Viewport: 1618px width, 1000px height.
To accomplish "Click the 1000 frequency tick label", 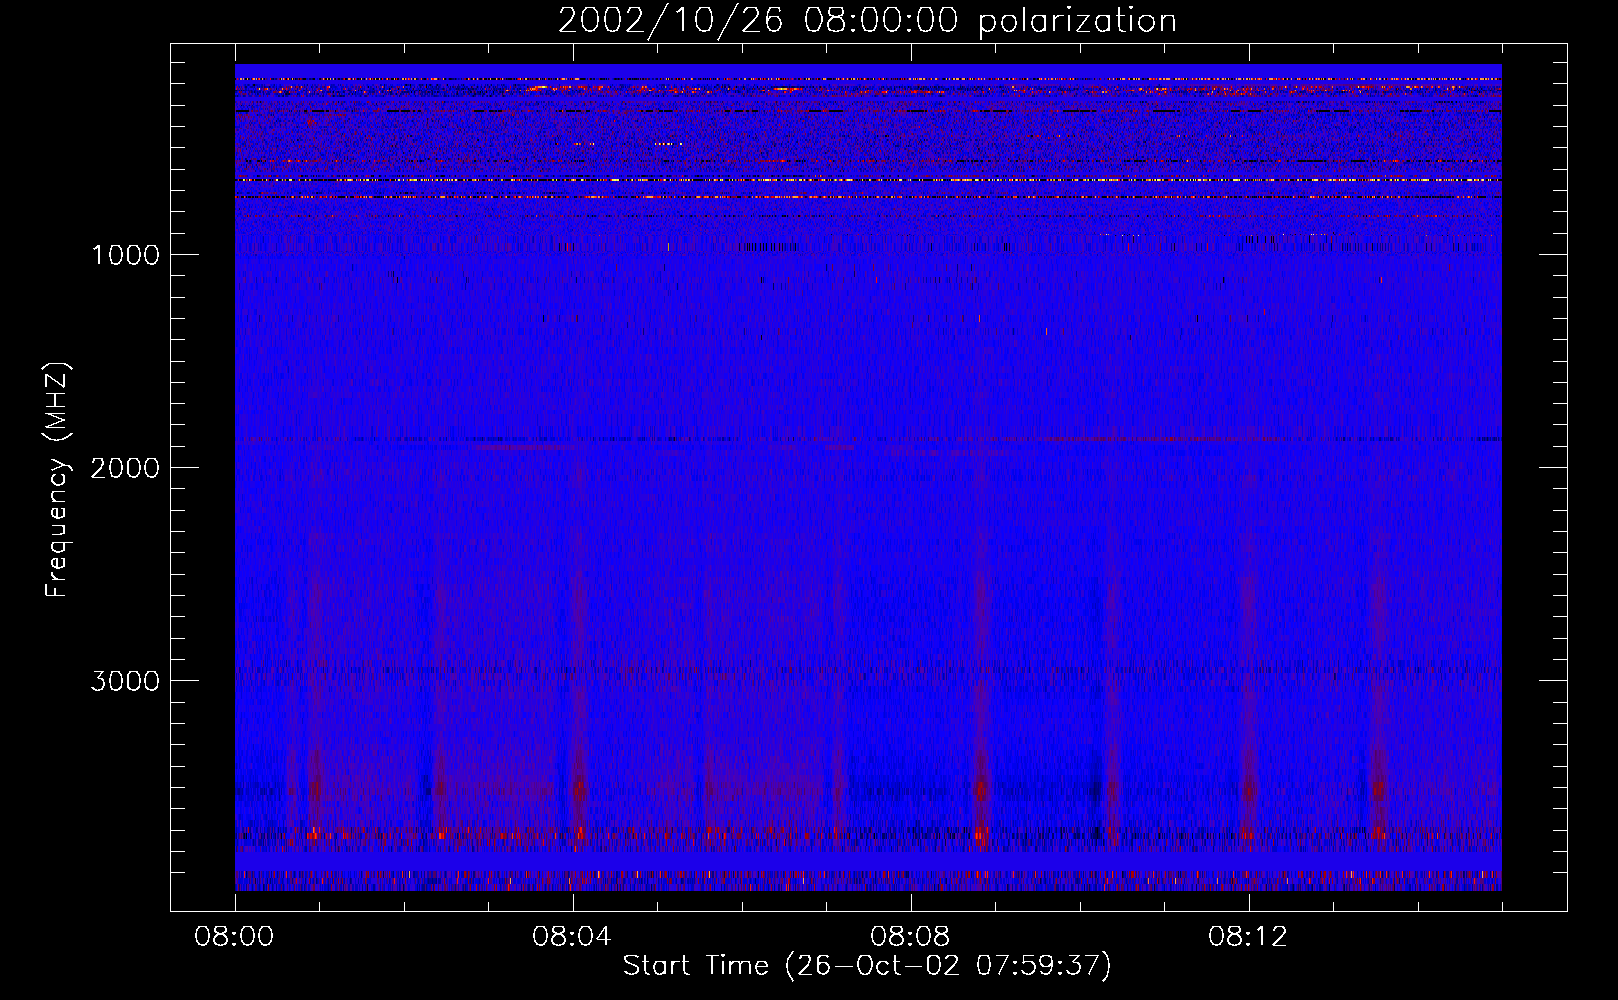I will click(x=125, y=255).
